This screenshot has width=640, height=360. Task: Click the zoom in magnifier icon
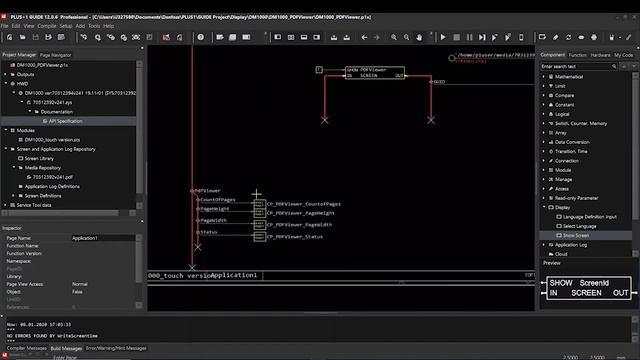[x=394, y=37]
